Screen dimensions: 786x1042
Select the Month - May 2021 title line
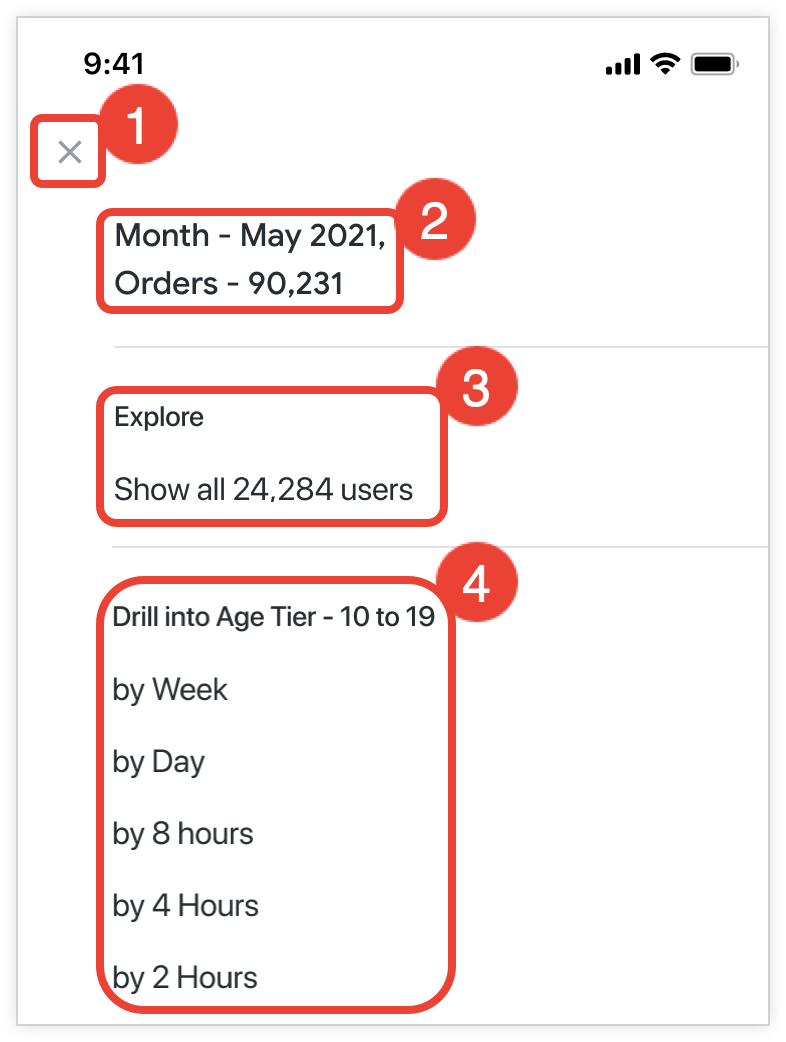250,236
